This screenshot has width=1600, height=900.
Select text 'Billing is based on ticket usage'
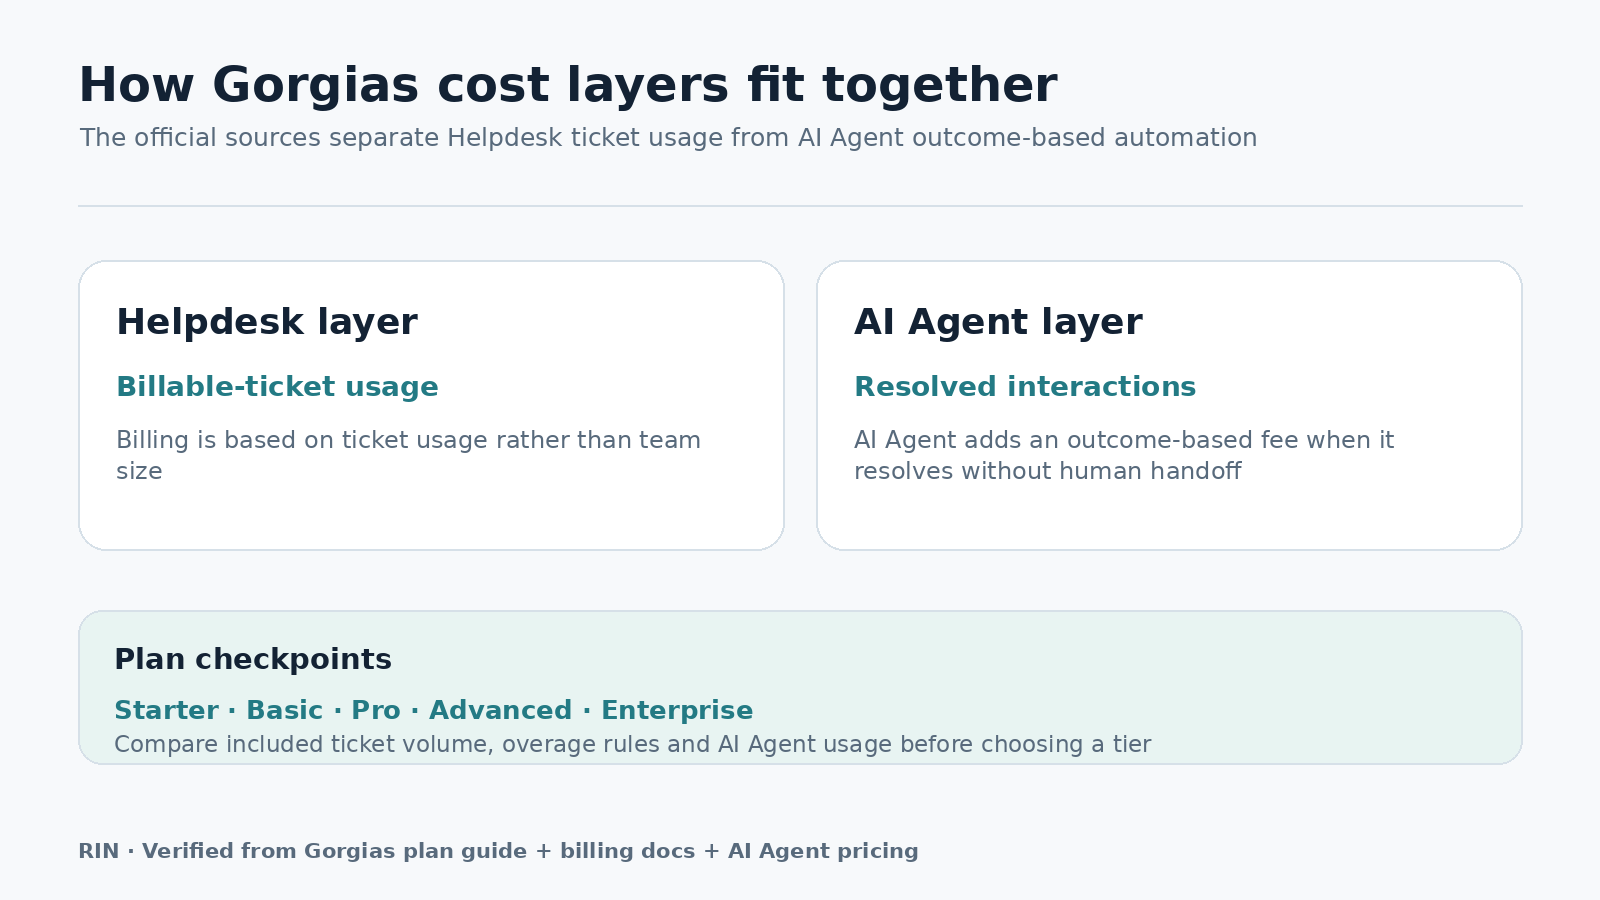(x=303, y=441)
